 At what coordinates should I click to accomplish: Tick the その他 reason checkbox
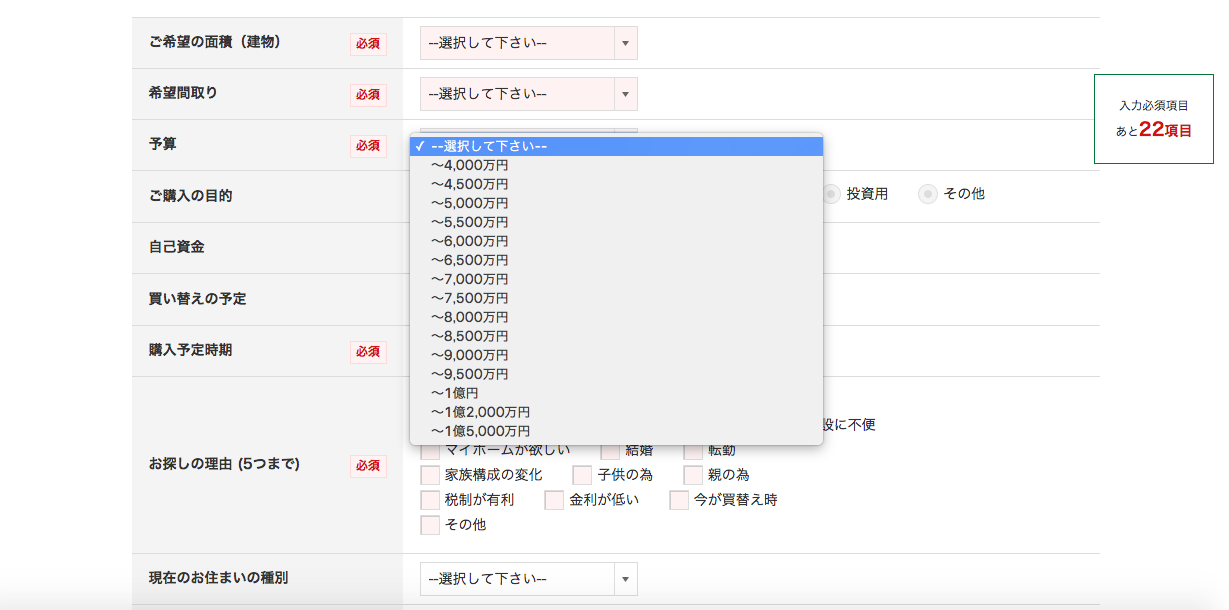(431, 525)
